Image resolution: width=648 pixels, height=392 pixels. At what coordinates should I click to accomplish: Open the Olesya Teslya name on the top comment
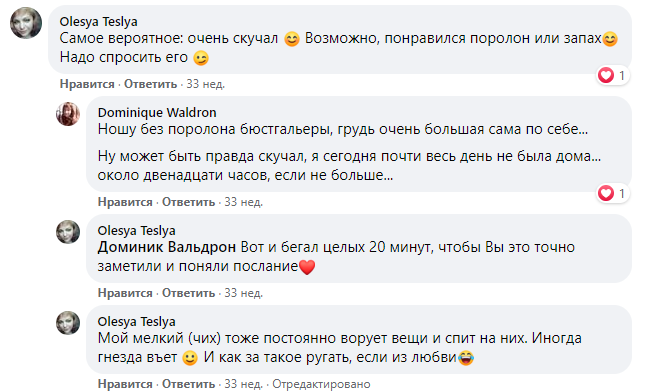point(98,21)
